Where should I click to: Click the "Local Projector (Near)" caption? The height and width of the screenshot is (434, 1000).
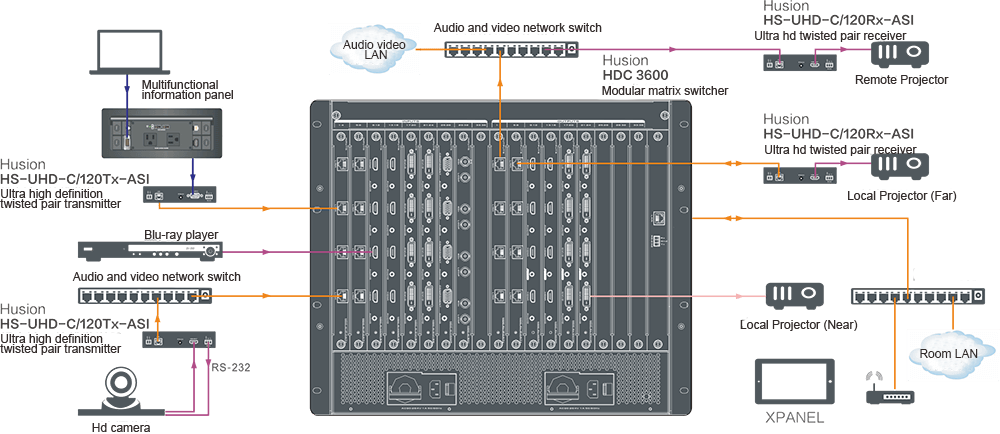(x=798, y=325)
